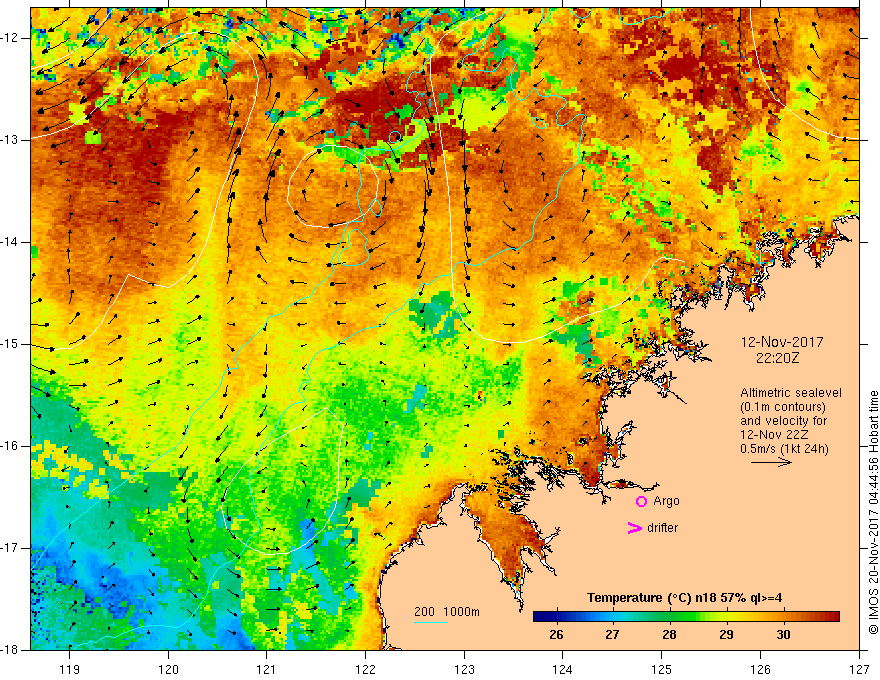Click the 26 value on temperature scale
The image size is (880, 680).
556,635
